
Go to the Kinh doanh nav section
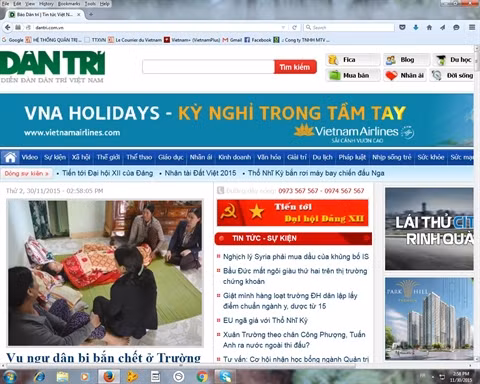point(235,157)
